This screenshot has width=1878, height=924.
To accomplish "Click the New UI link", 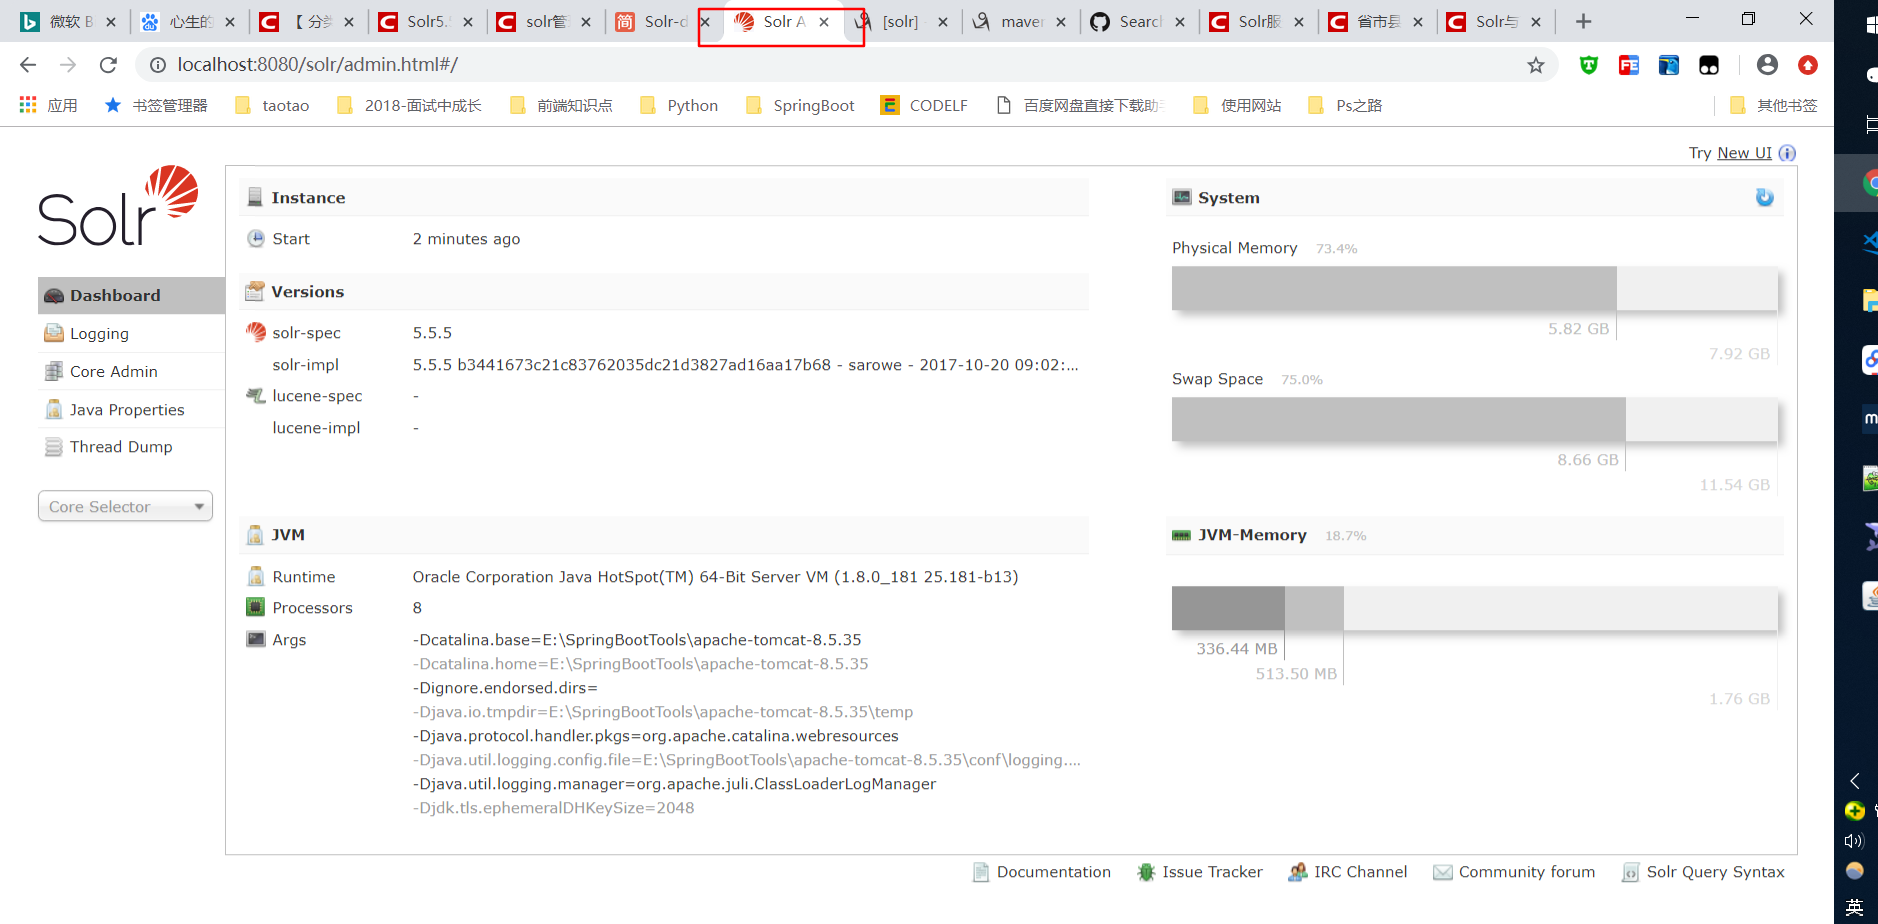I will pyautogui.click(x=1744, y=152).
